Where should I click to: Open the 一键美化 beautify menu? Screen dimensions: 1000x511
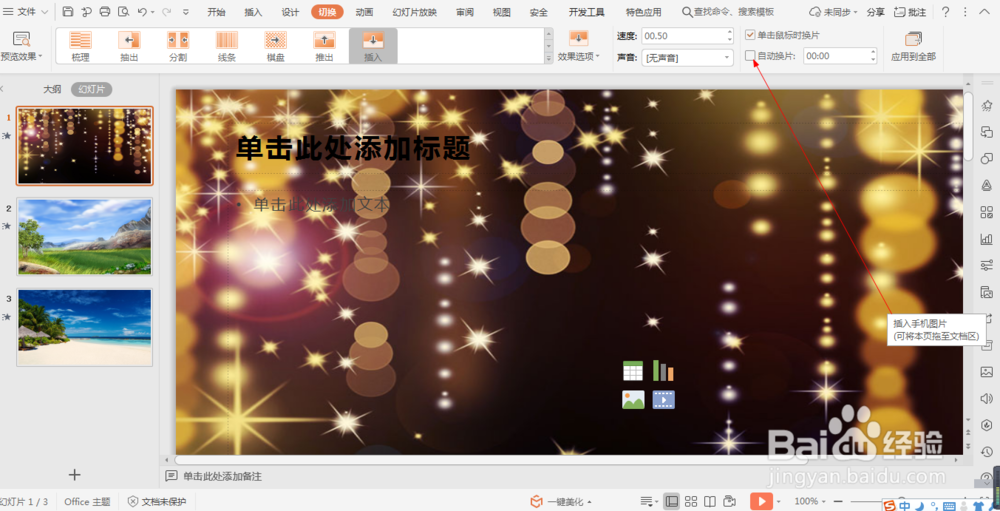pyautogui.click(x=561, y=501)
